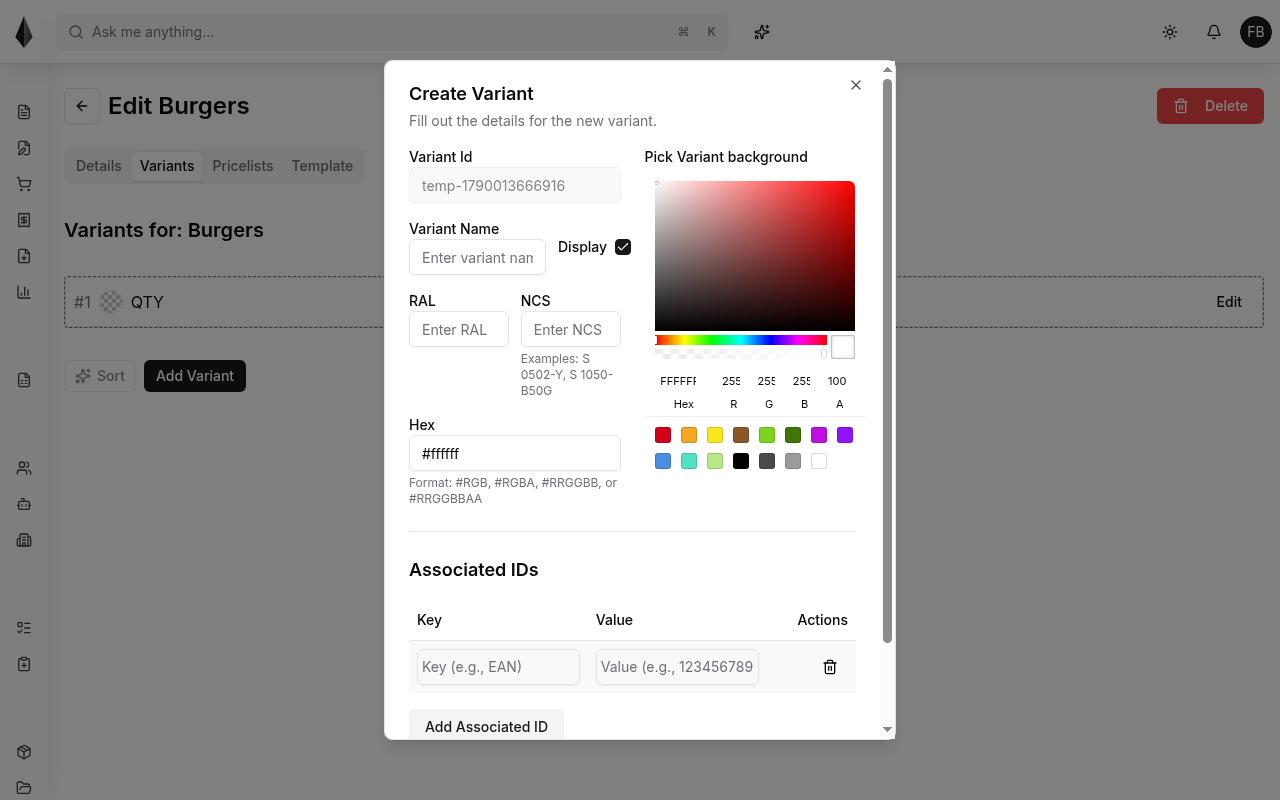Click inside the color saturation picker area
Screen dimensions: 1280x800
(x=755, y=256)
